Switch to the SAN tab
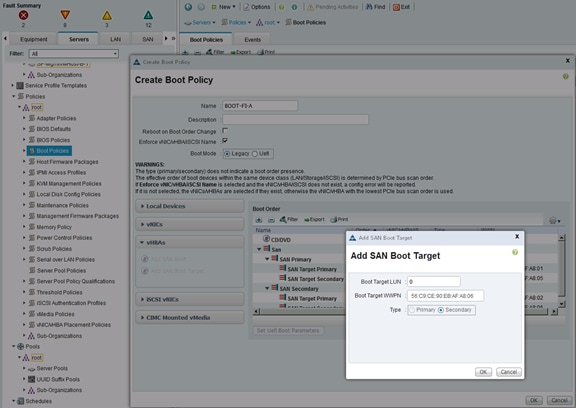The width and height of the screenshot is (576, 408). tap(147, 39)
